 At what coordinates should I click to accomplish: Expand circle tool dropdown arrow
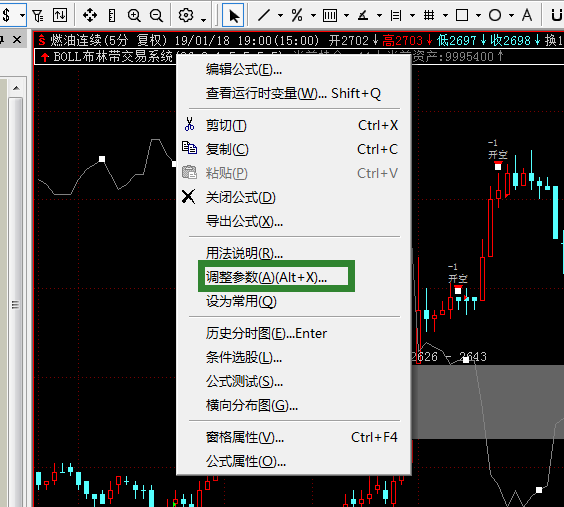coord(511,16)
